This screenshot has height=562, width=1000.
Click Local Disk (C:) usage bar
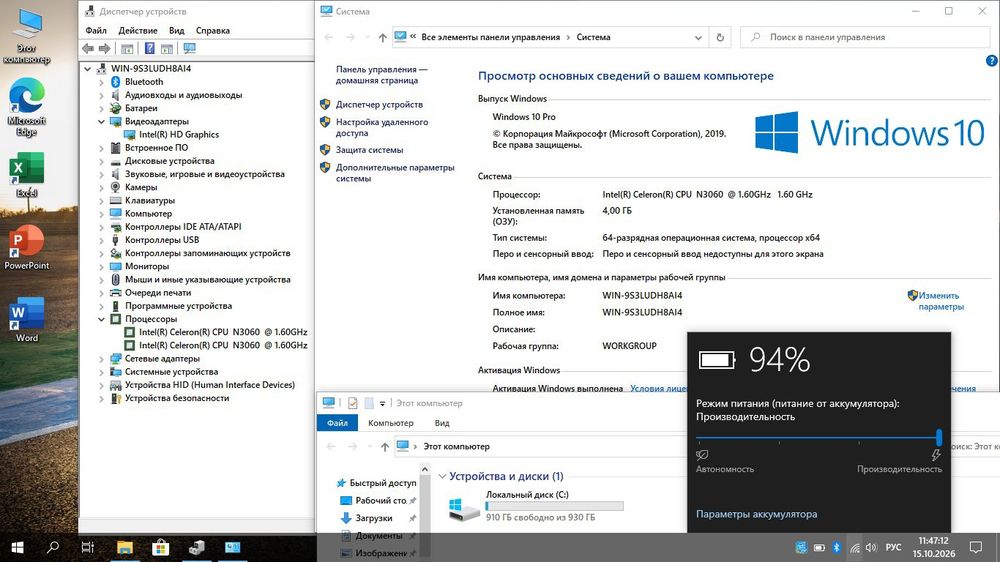click(554, 506)
